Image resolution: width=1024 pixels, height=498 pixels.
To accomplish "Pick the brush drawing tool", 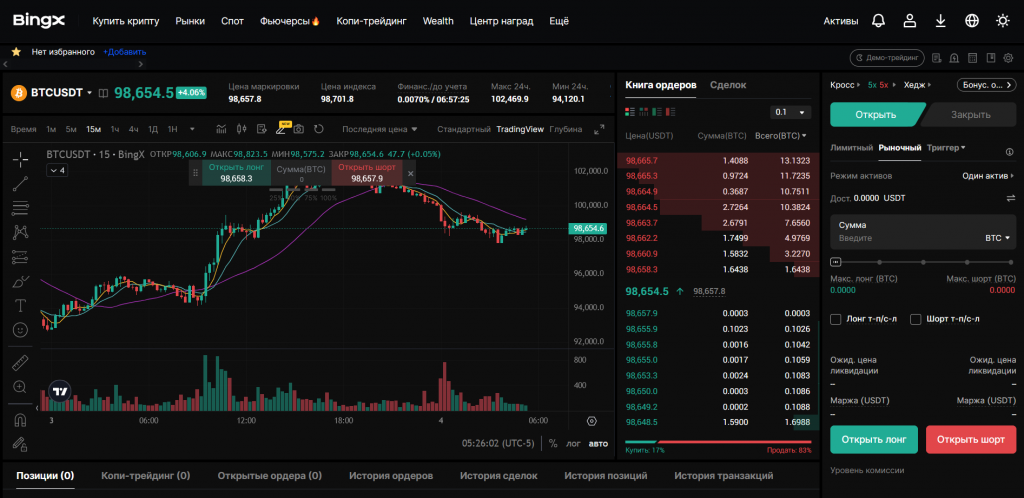I will (20, 281).
